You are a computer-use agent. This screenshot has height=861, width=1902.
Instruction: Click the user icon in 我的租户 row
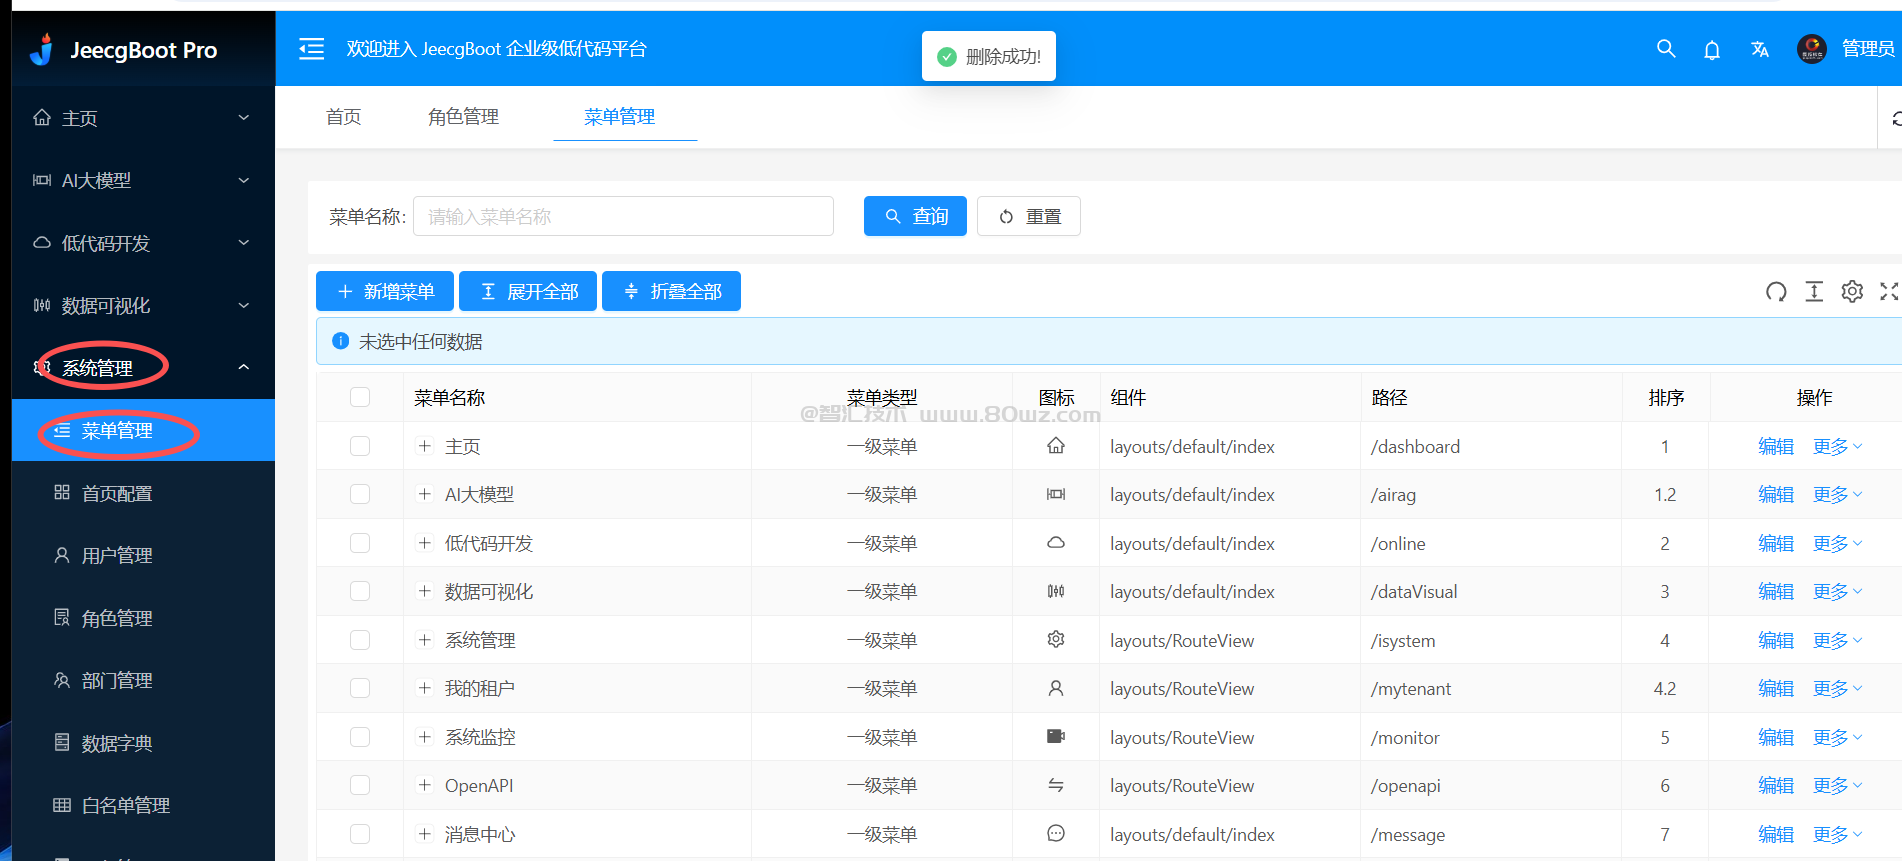(1056, 688)
